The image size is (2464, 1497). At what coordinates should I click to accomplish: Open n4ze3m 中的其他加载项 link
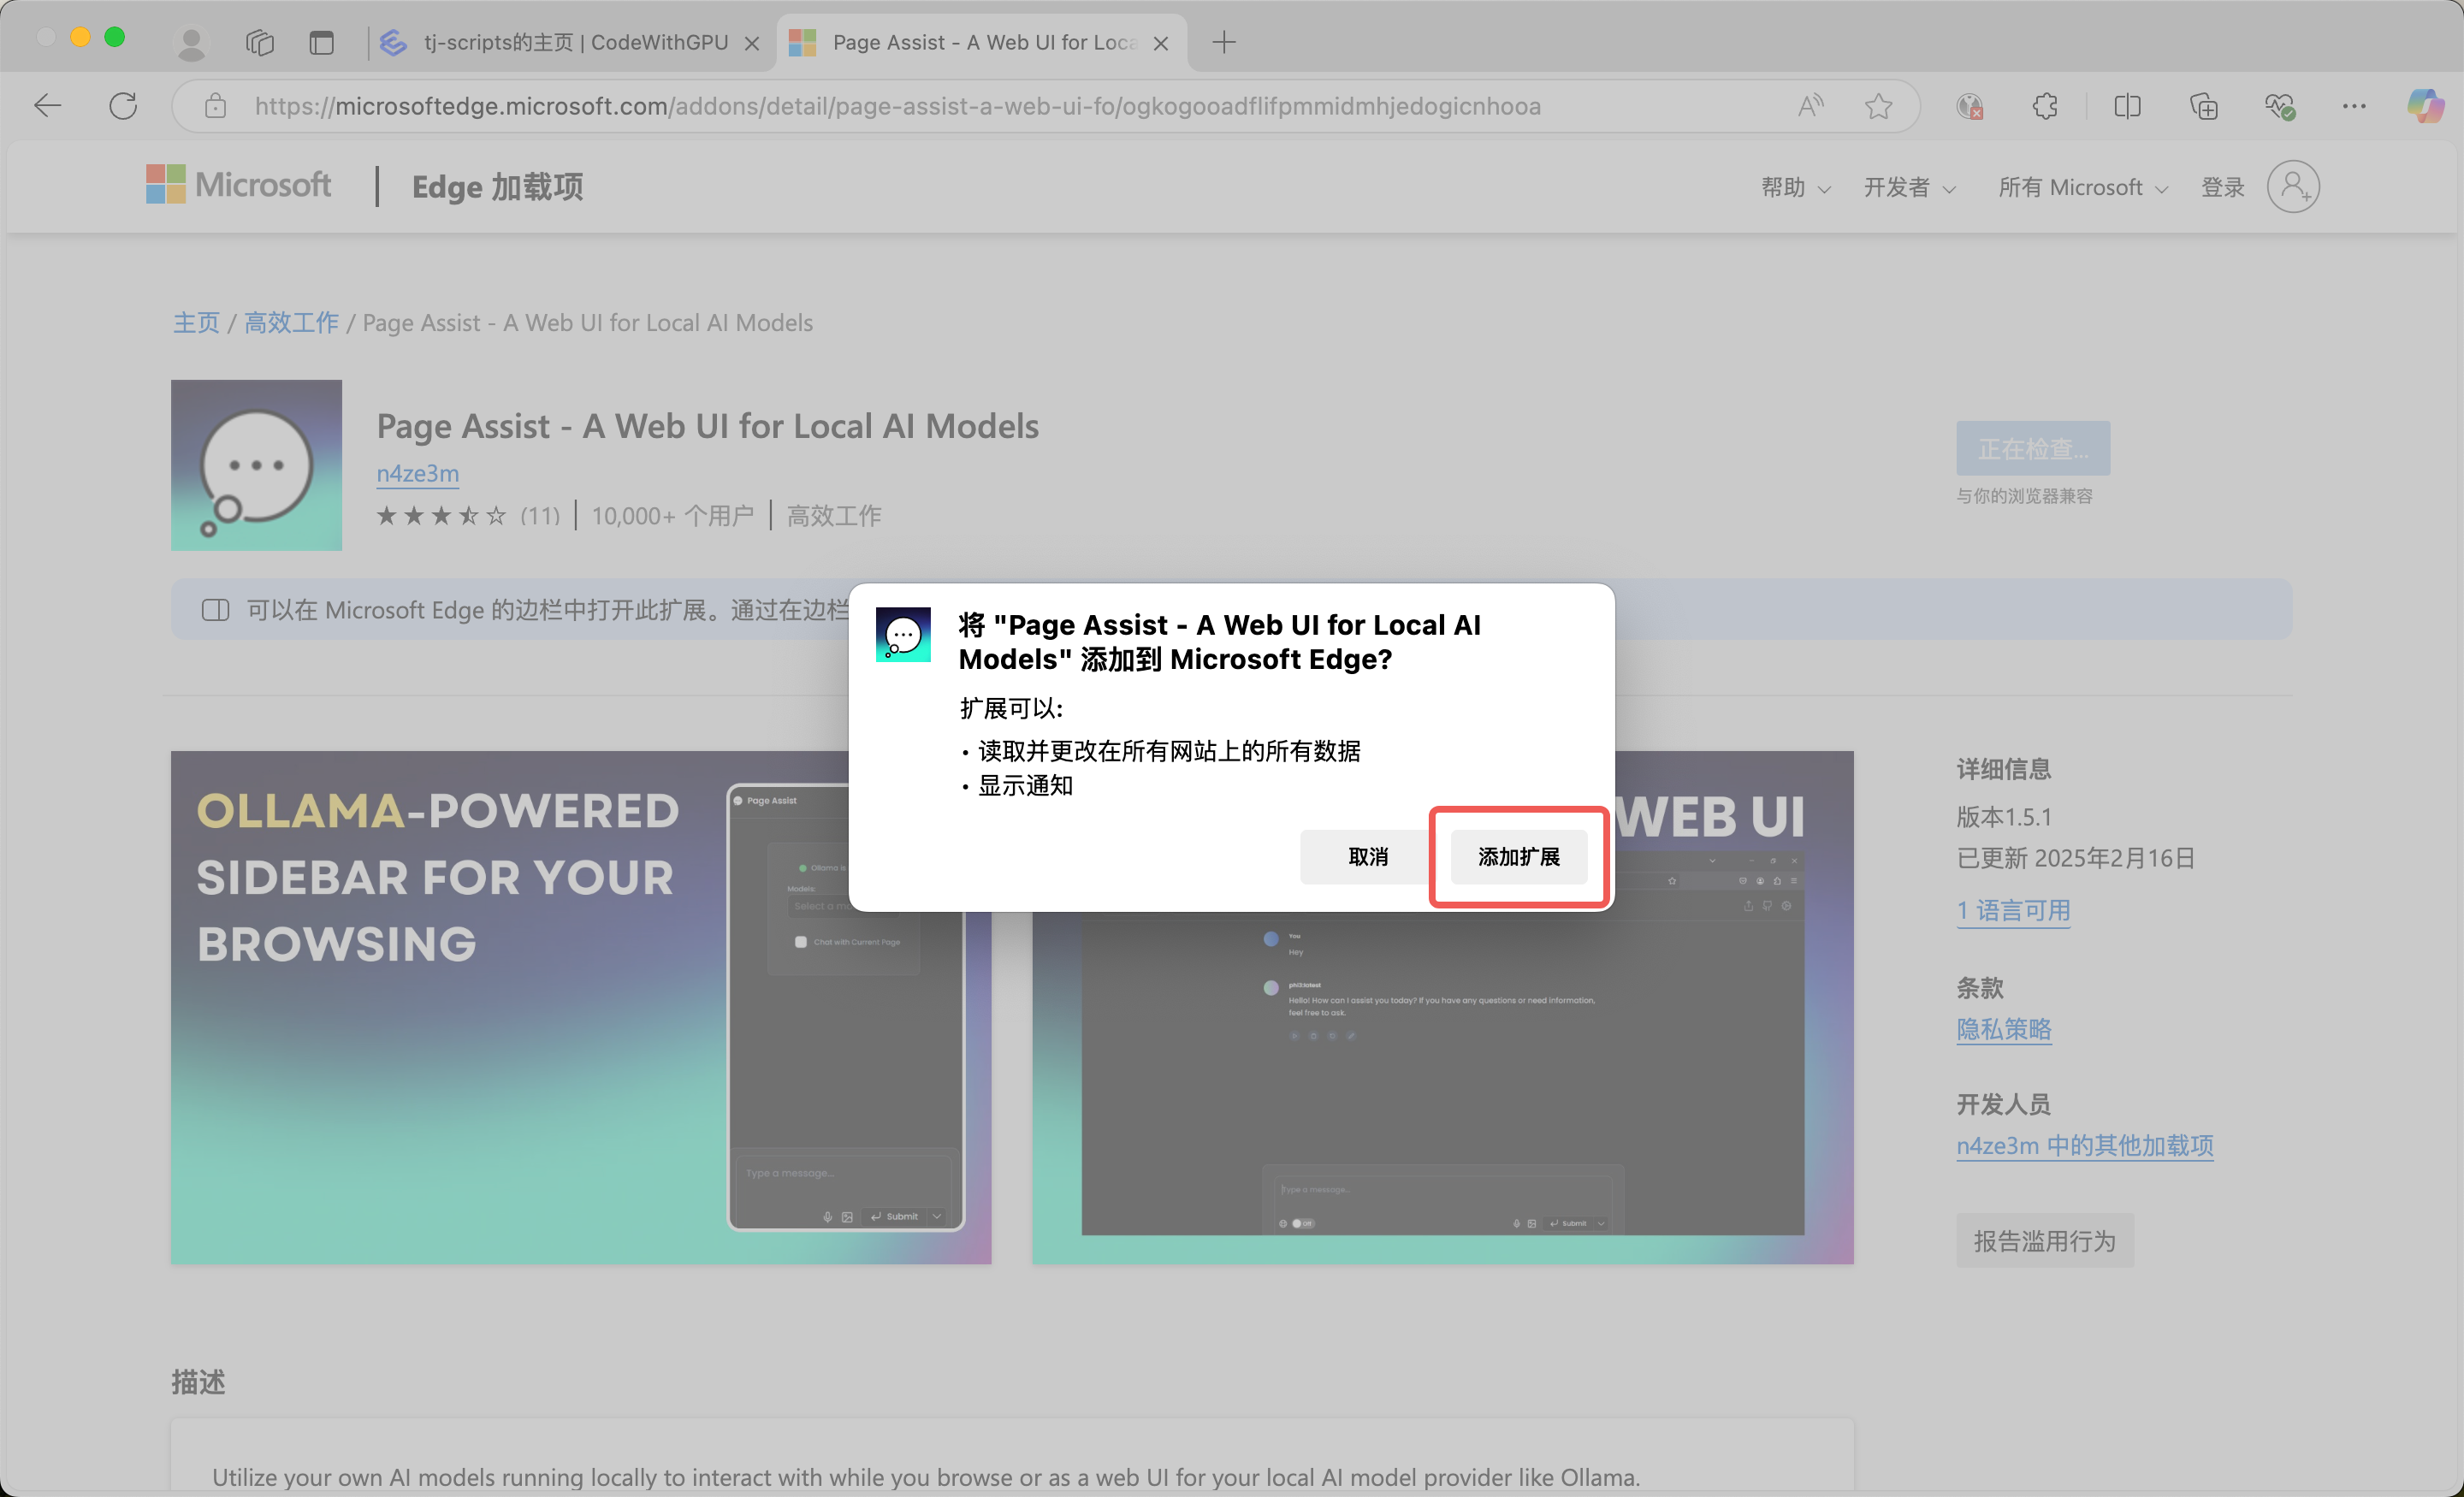point(2085,1145)
